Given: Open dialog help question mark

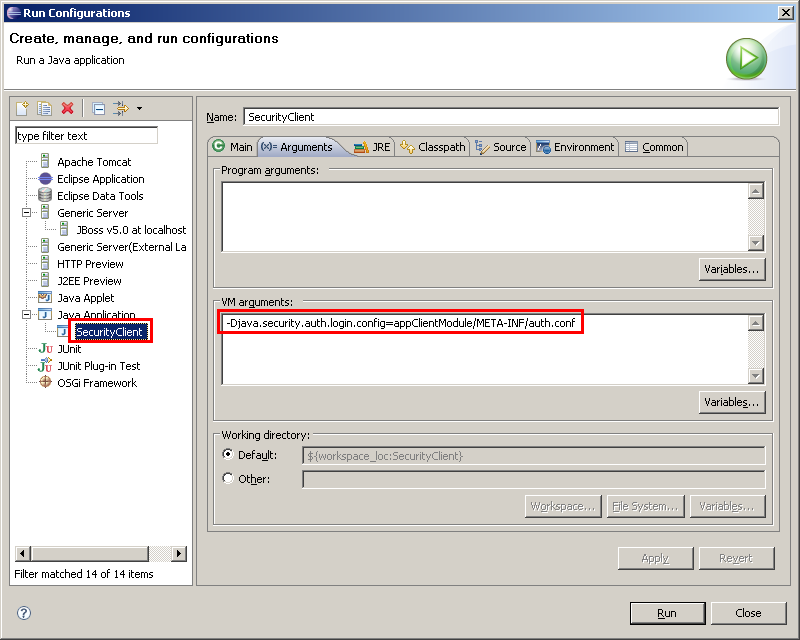Looking at the screenshot, I should (x=24, y=613).
